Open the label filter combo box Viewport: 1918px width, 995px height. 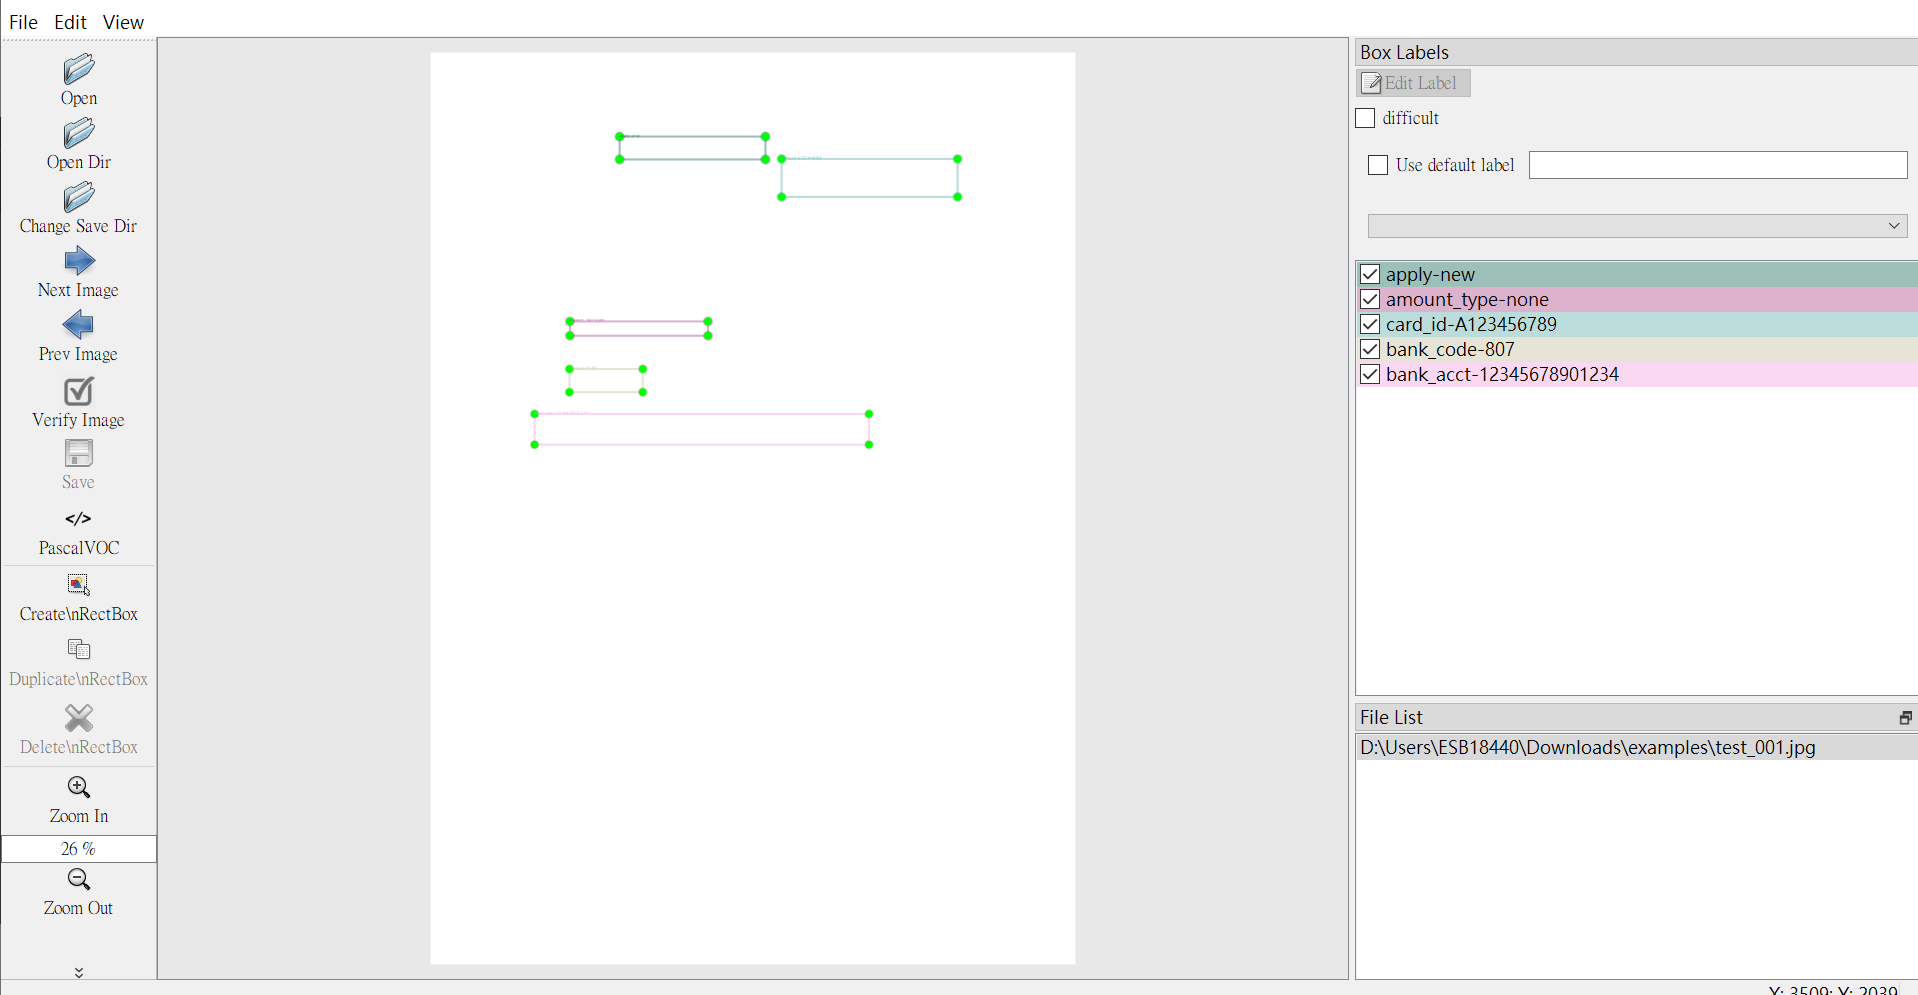(1637, 226)
